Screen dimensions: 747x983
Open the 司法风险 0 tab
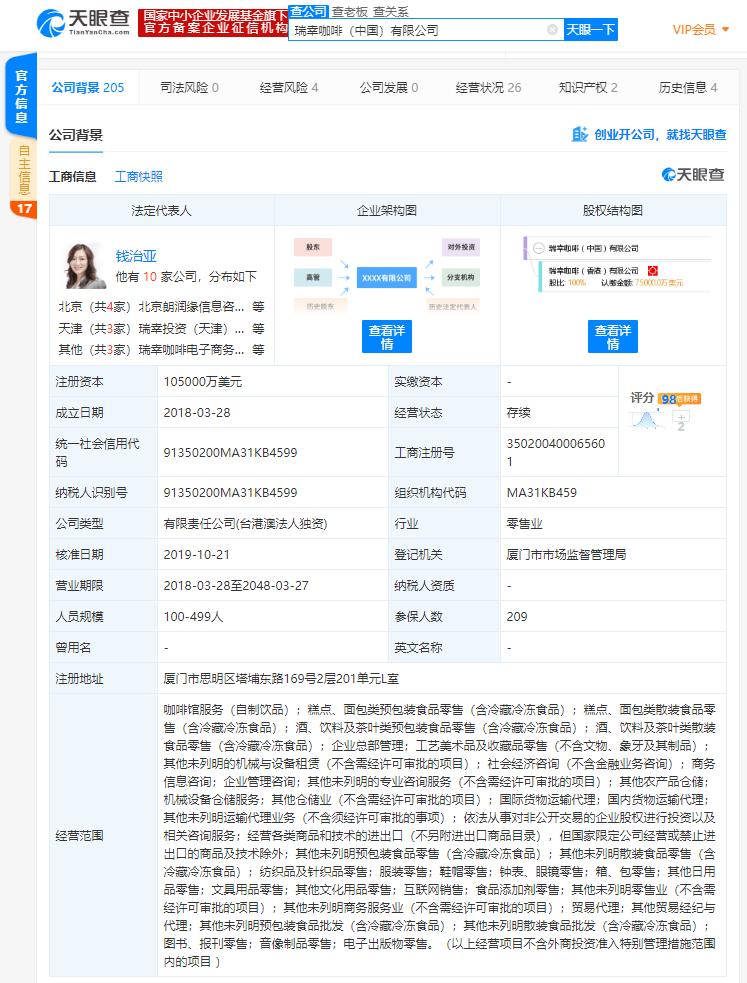[x=189, y=88]
